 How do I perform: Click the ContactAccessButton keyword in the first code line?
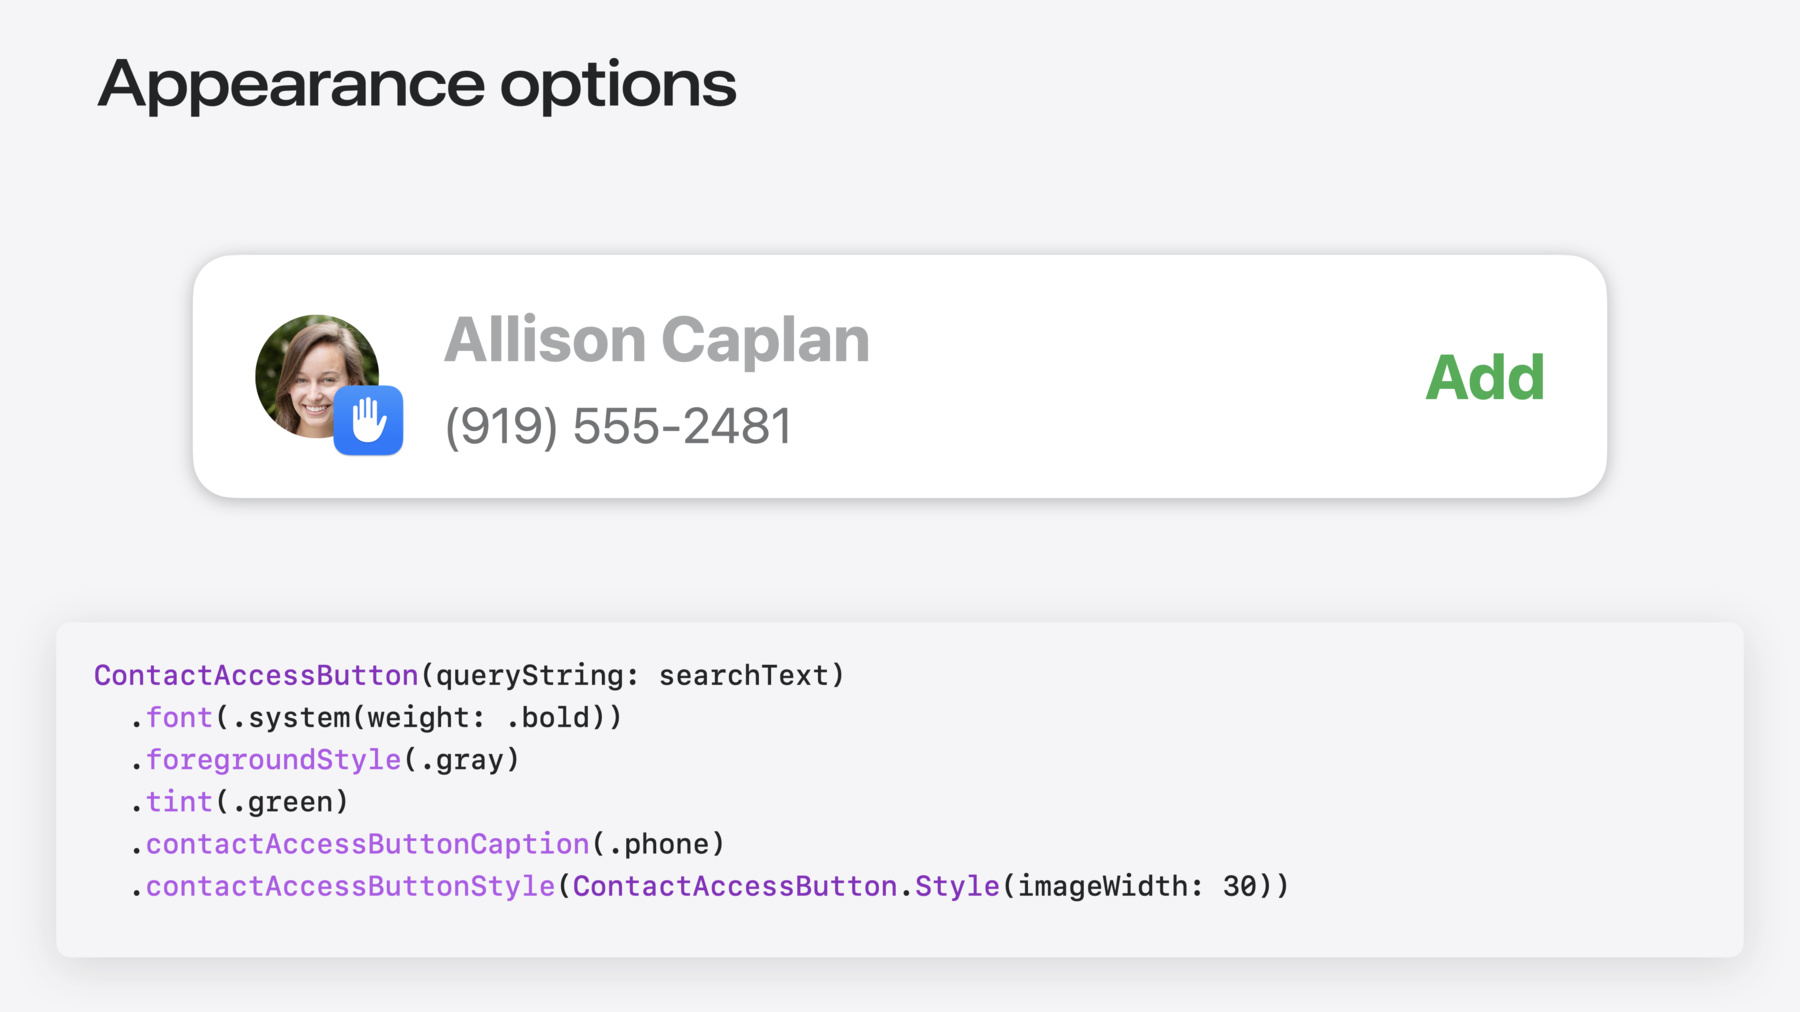pyautogui.click(x=256, y=676)
